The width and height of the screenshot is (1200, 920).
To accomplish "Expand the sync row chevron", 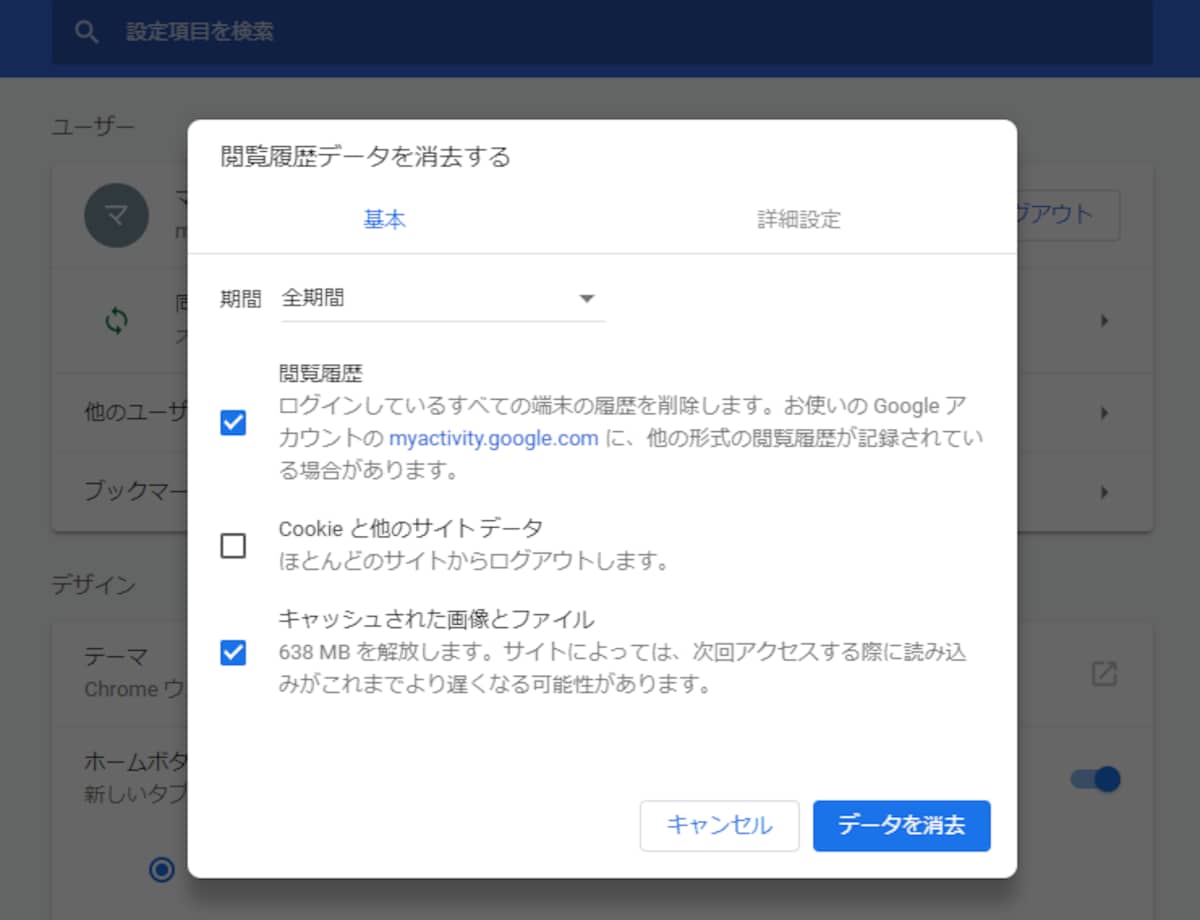I will 1105,321.
